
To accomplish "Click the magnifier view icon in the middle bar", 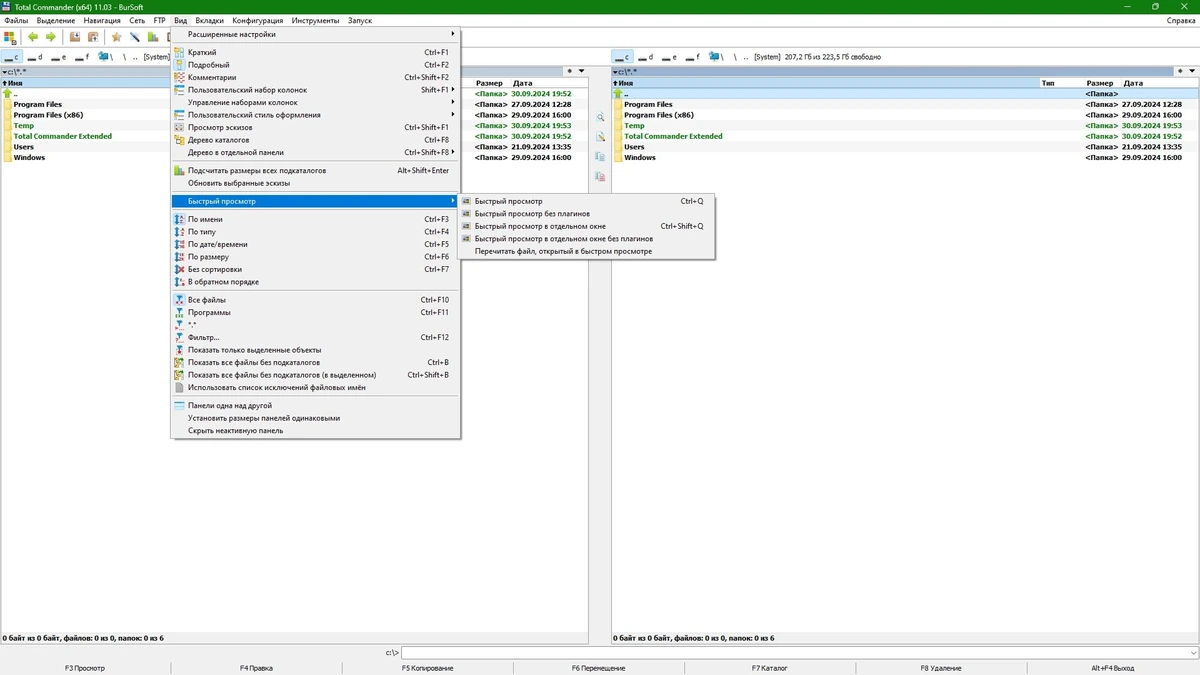I will click(x=600, y=117).
